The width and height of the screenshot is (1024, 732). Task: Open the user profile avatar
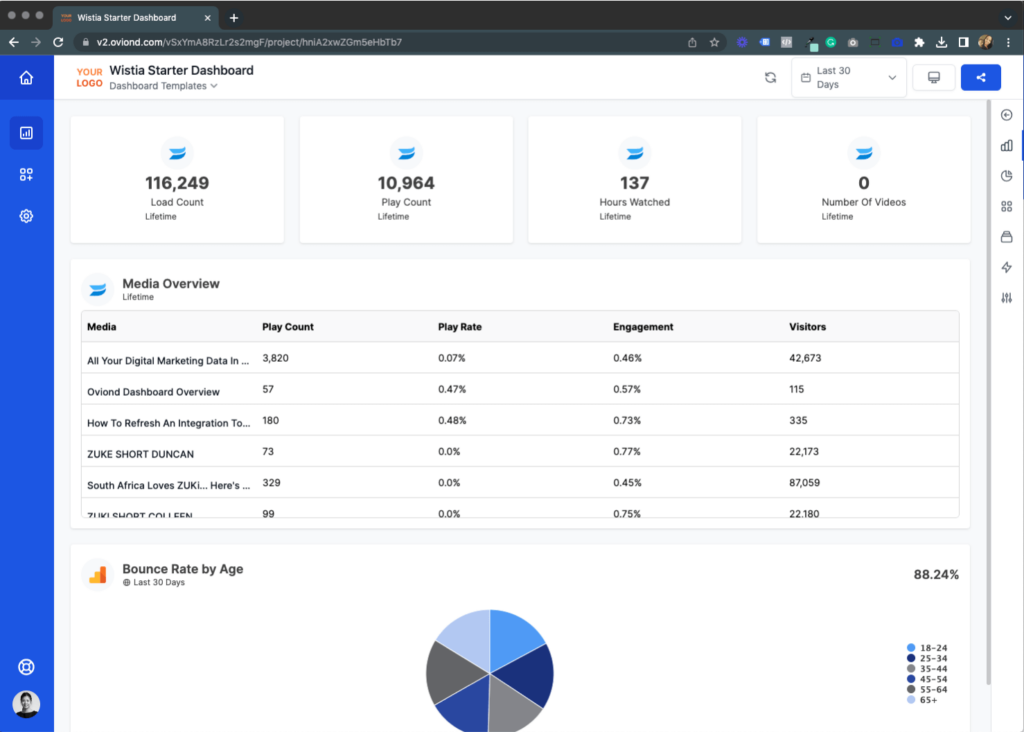pos(26,704)
